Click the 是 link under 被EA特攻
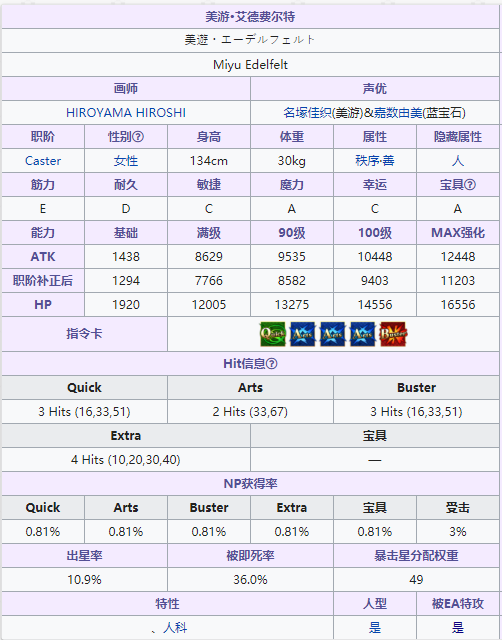 (x=458, y=627)
